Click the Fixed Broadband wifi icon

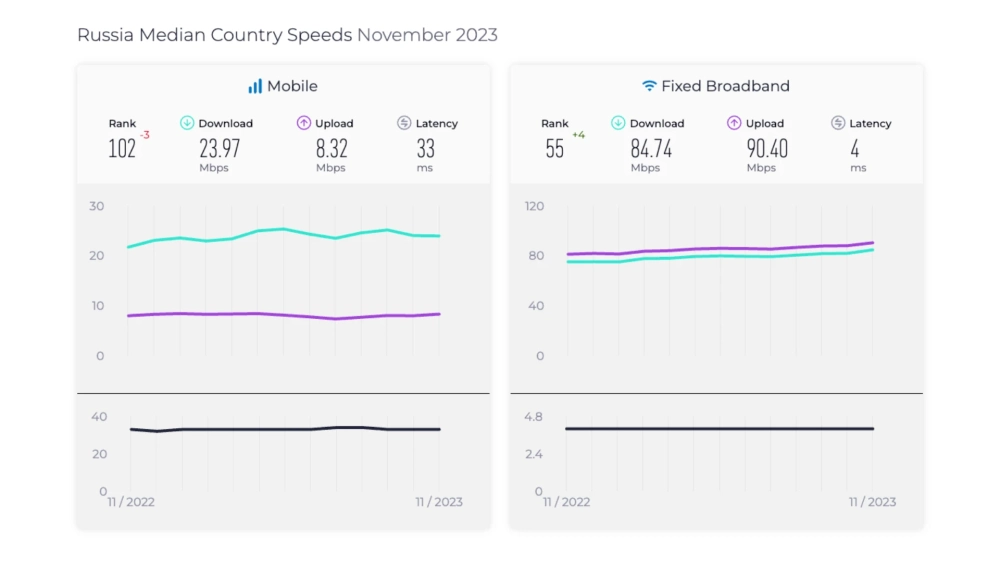point(649,87)
